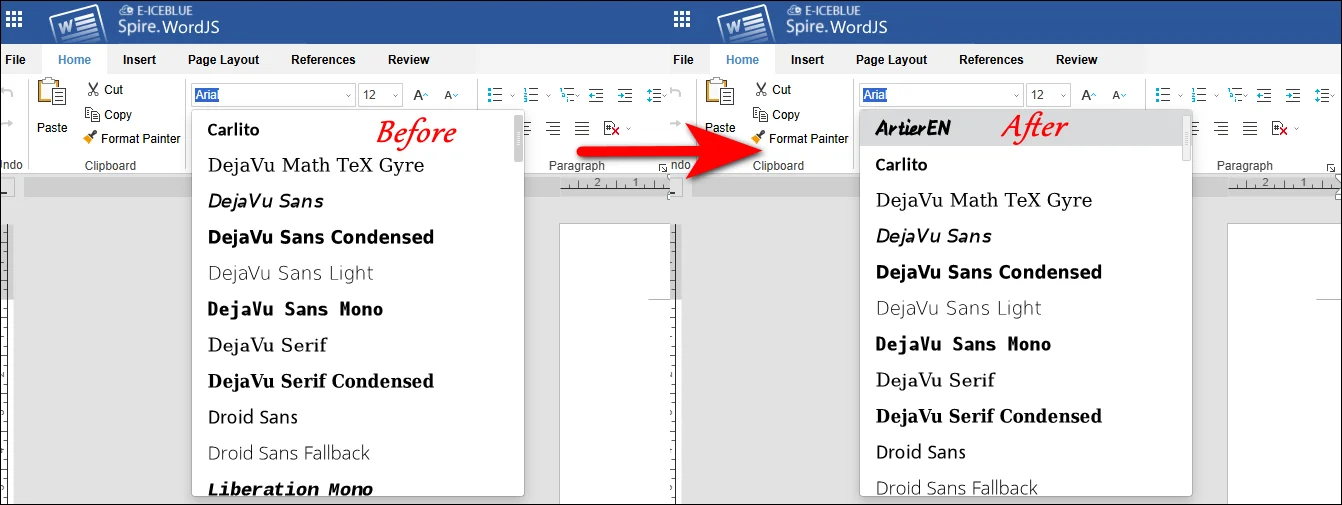Expand bullet style arrow in the Before panel
Viewport: 1342px width, 505px height.
[x=512, y=96]
